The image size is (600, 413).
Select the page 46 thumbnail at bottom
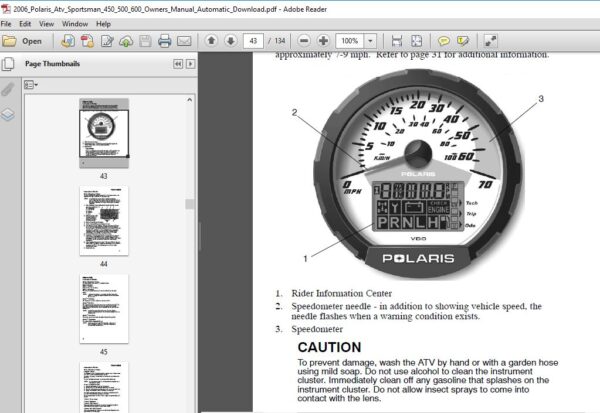coord(104,387)
